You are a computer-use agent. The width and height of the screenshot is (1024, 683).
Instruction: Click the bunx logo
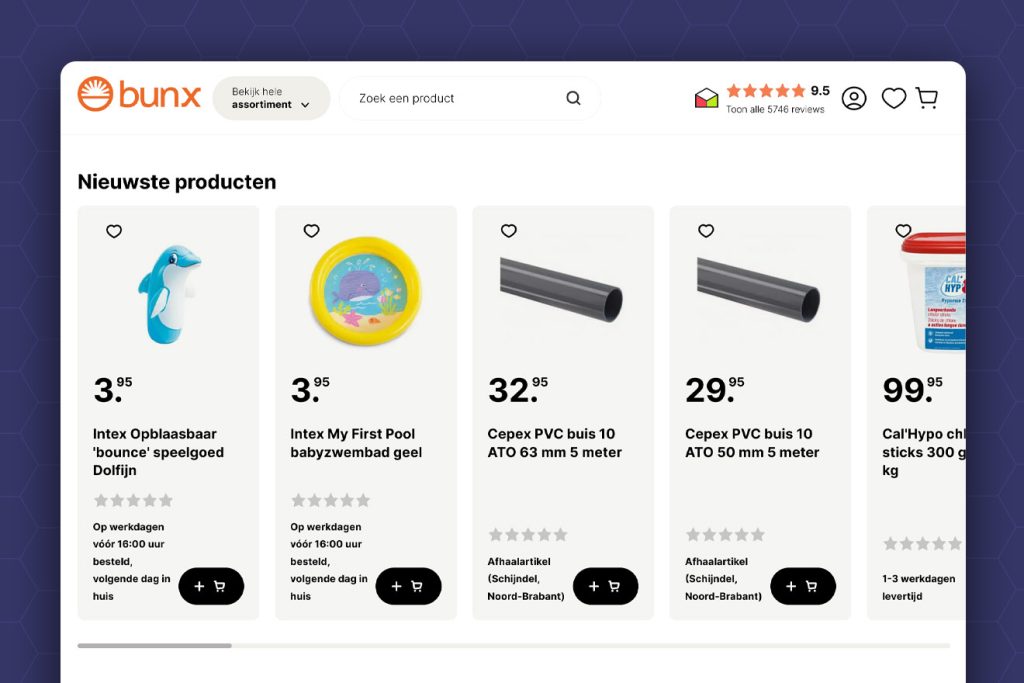tap(139, 95)
